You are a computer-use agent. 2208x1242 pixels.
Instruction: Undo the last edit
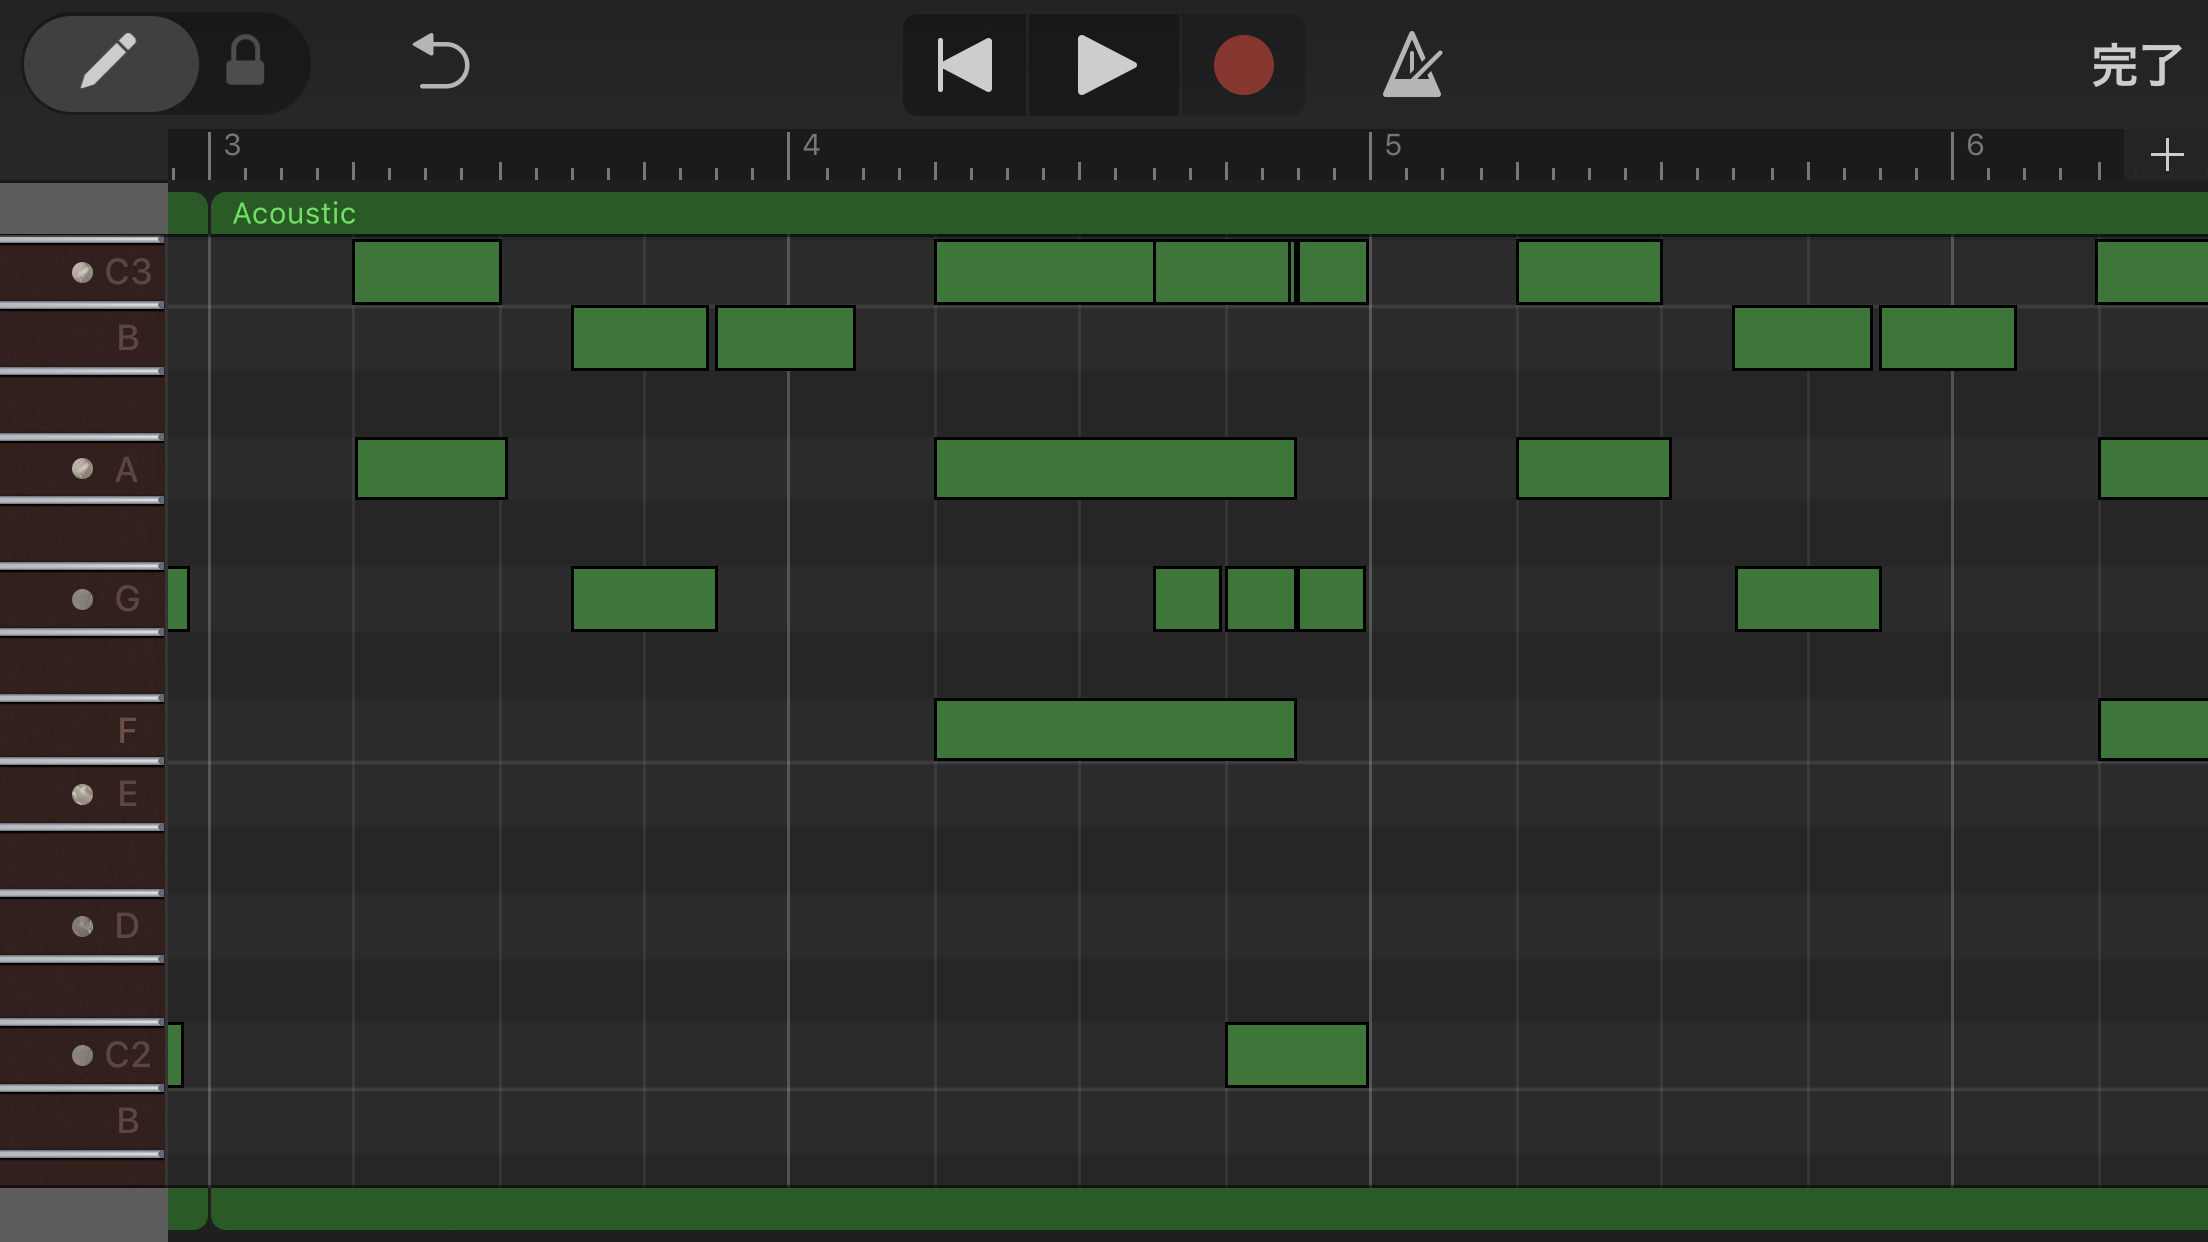441,62
